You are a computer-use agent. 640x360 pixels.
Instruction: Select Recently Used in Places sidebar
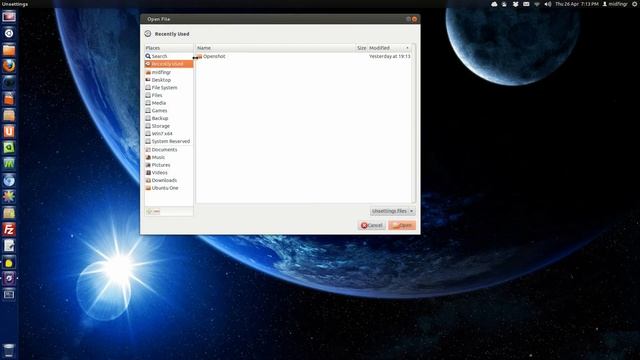pos(169,64)
